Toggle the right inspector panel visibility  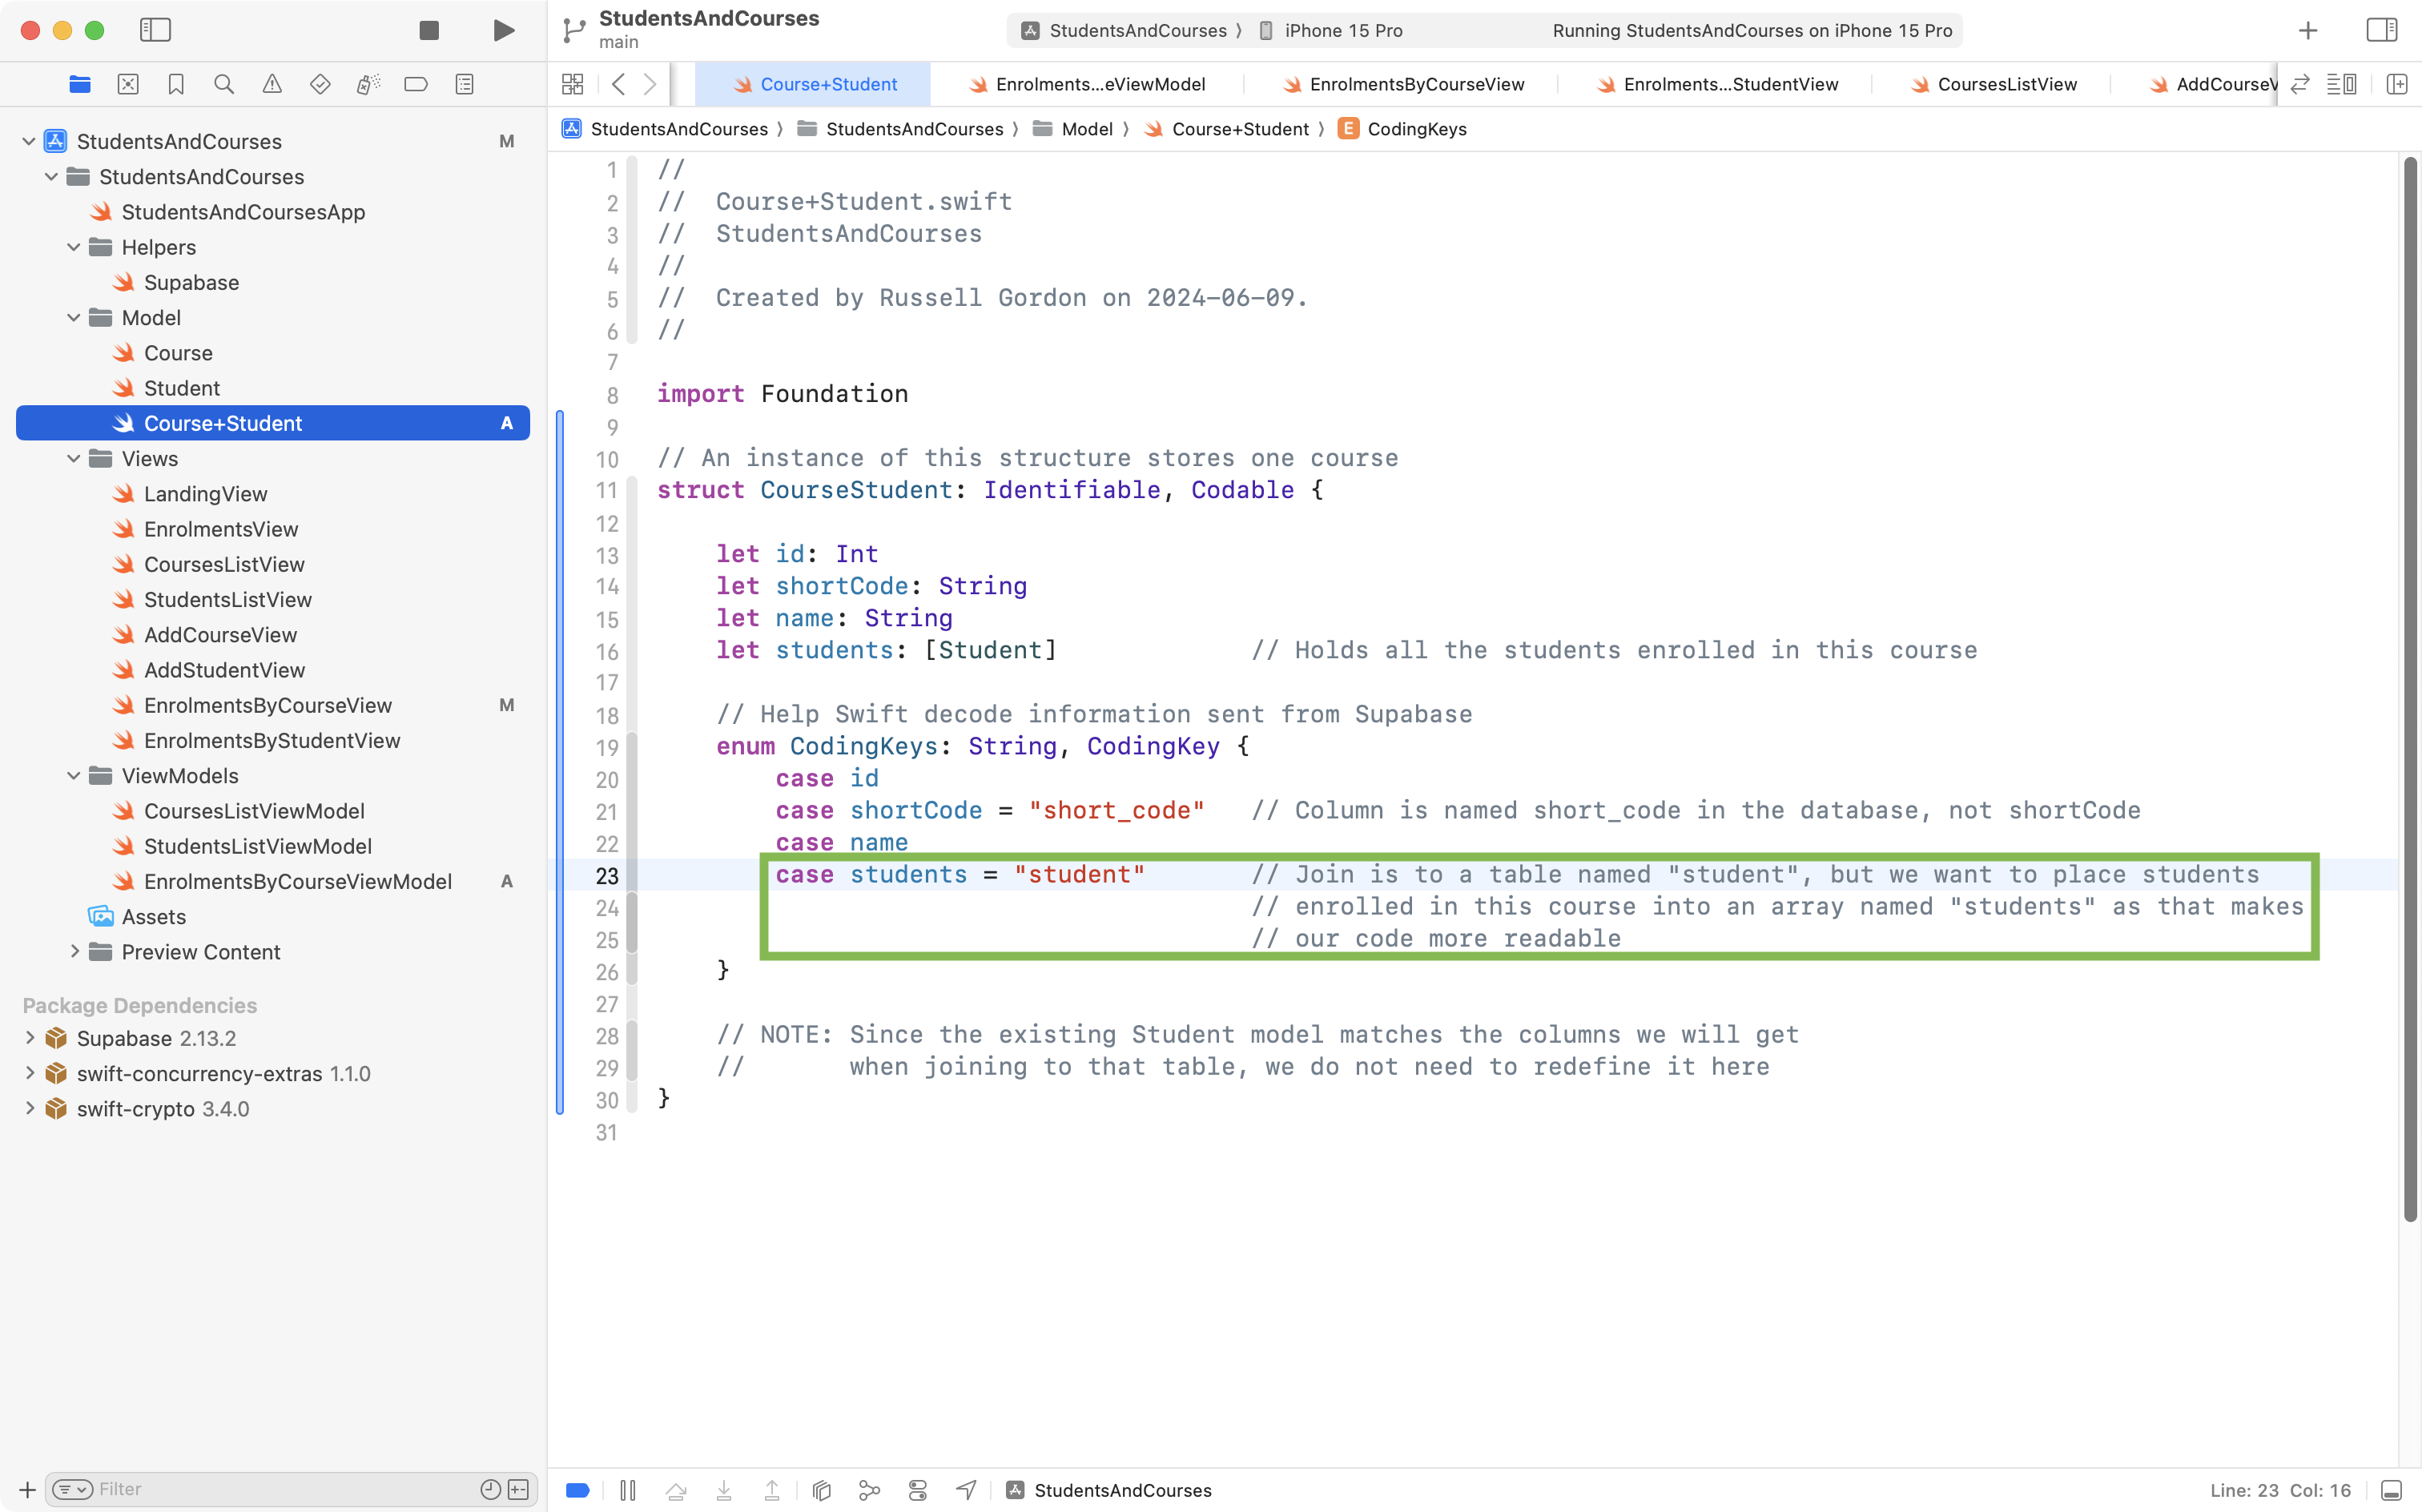[x=2381, y=30]
